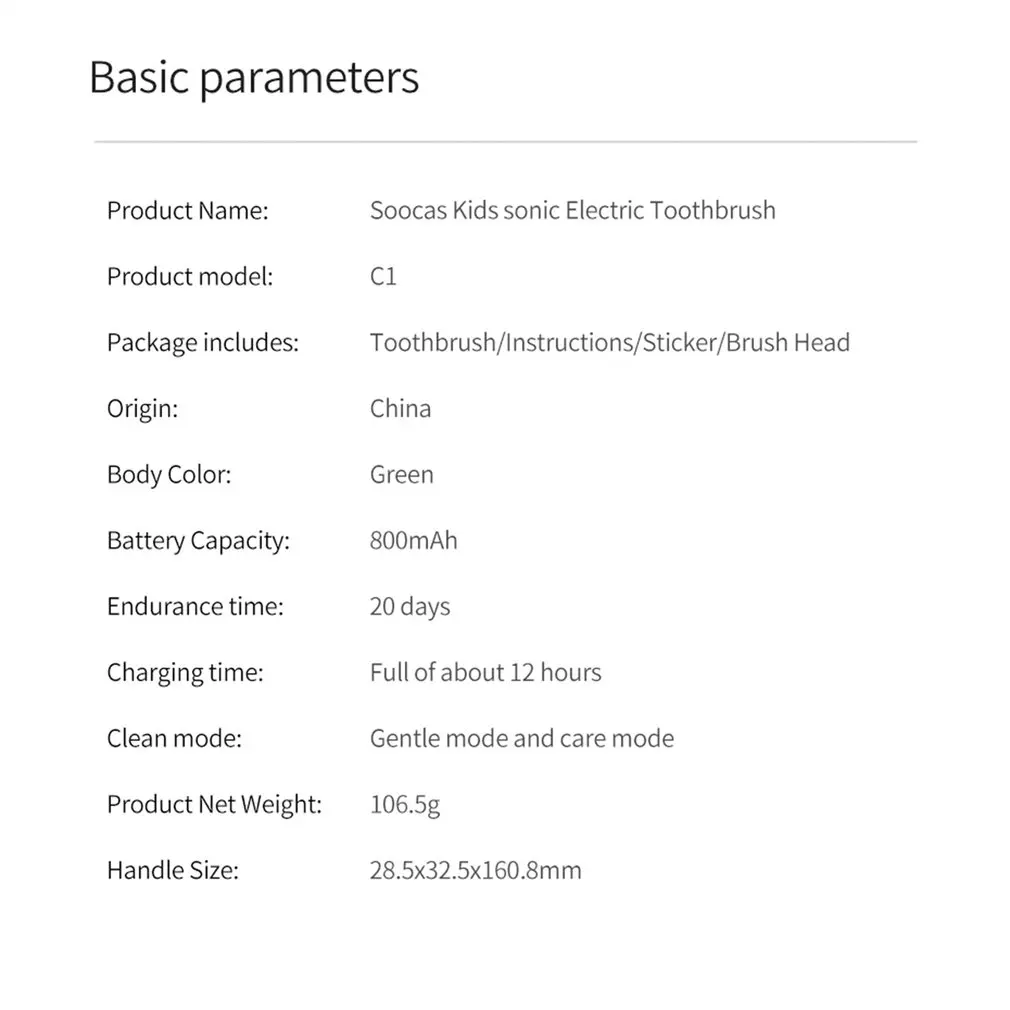Click the C1 model value
The image size is (1010, 1010).
click(383, 276)
